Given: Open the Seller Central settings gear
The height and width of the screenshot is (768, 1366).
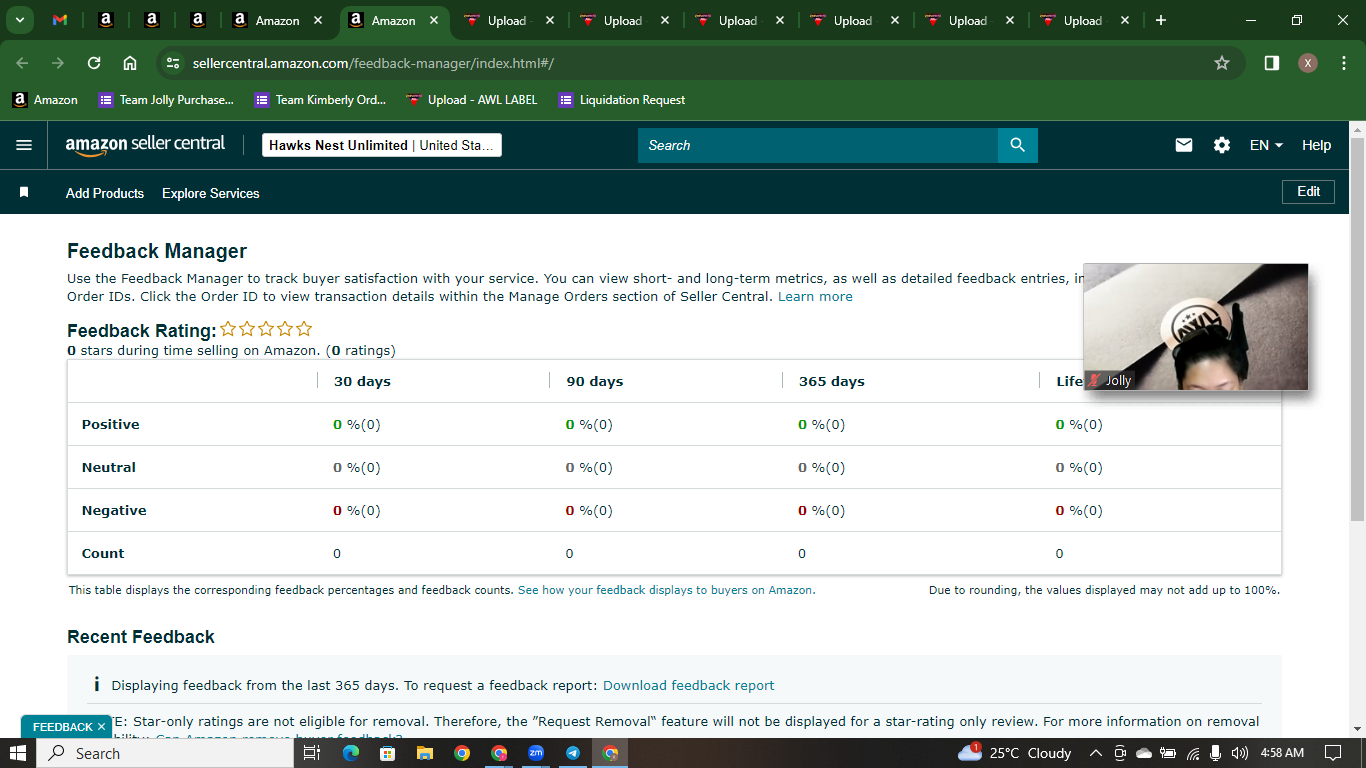Looking at the screenshot, I should pos(1222,145).
